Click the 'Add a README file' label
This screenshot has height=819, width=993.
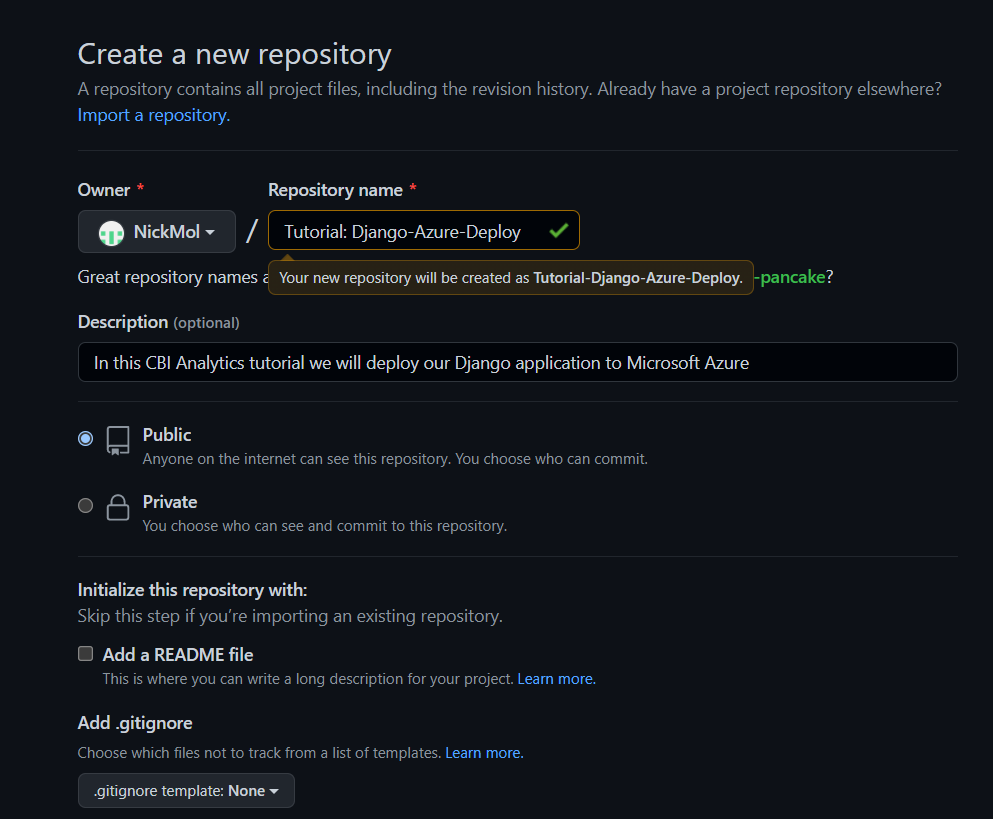tap(178, 655)
